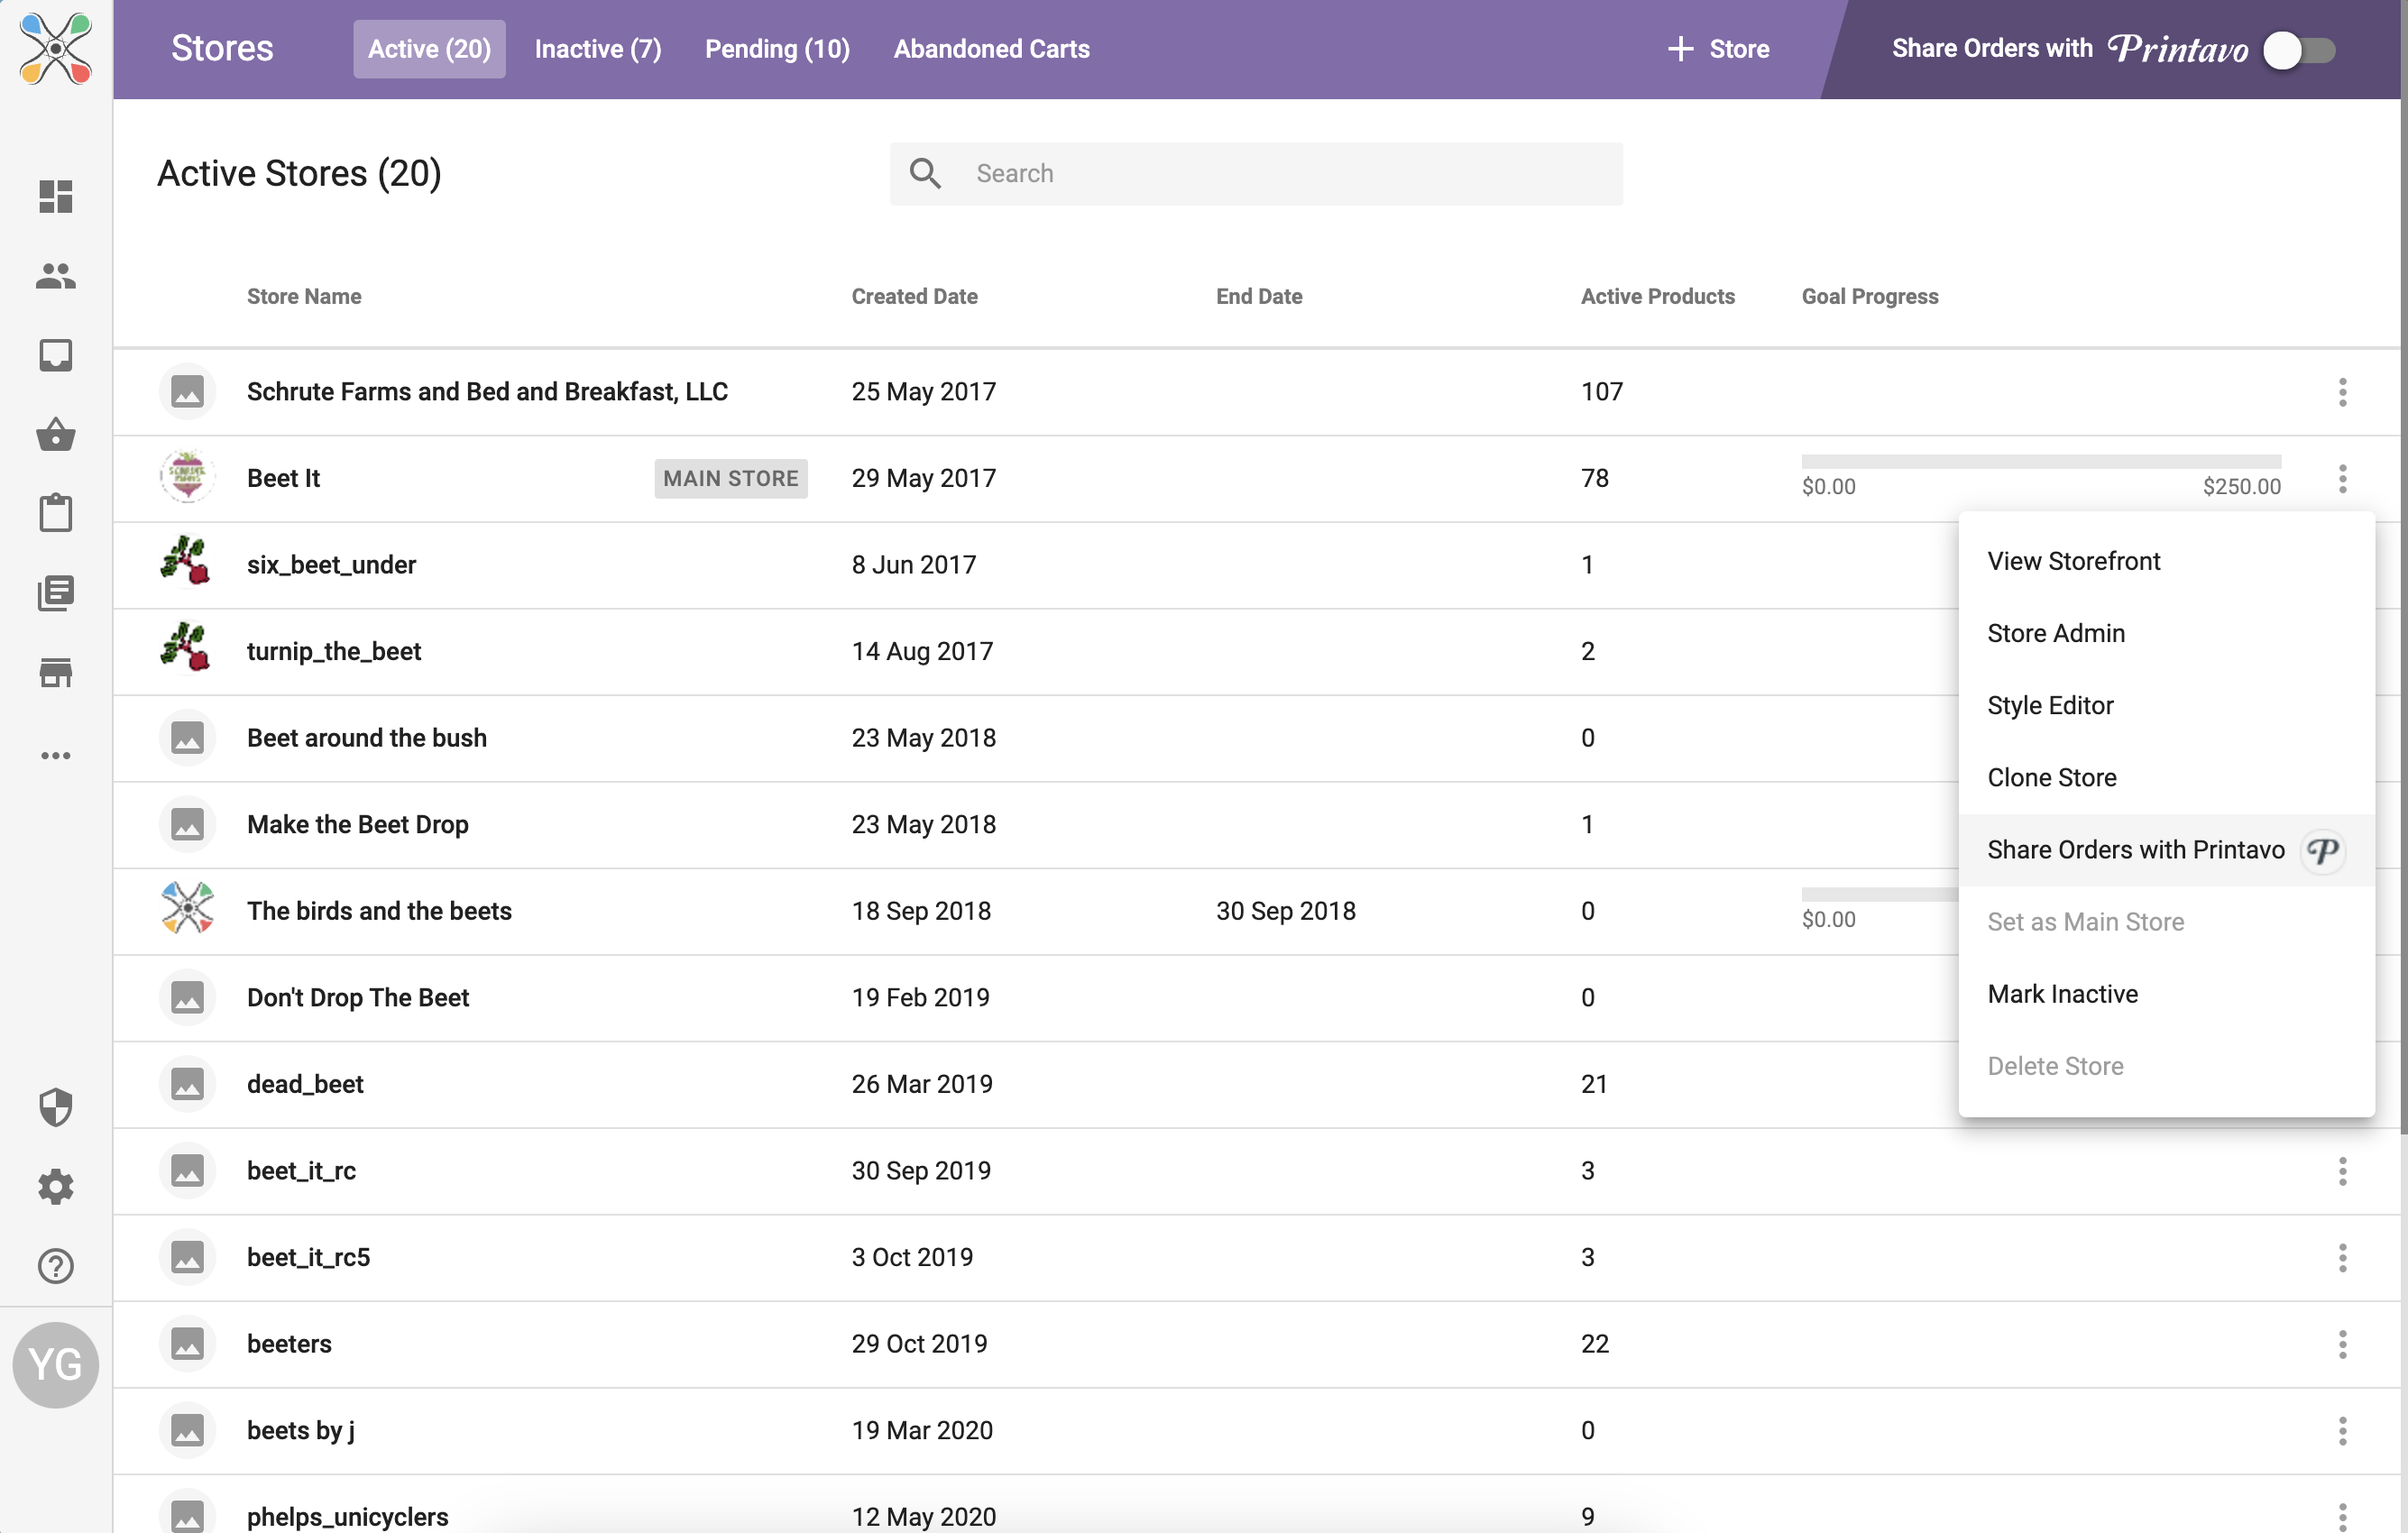This screenshot has height=1533, width=2408.
Task: Choose Mark Inactive menu option
Action: [2062, 993]
